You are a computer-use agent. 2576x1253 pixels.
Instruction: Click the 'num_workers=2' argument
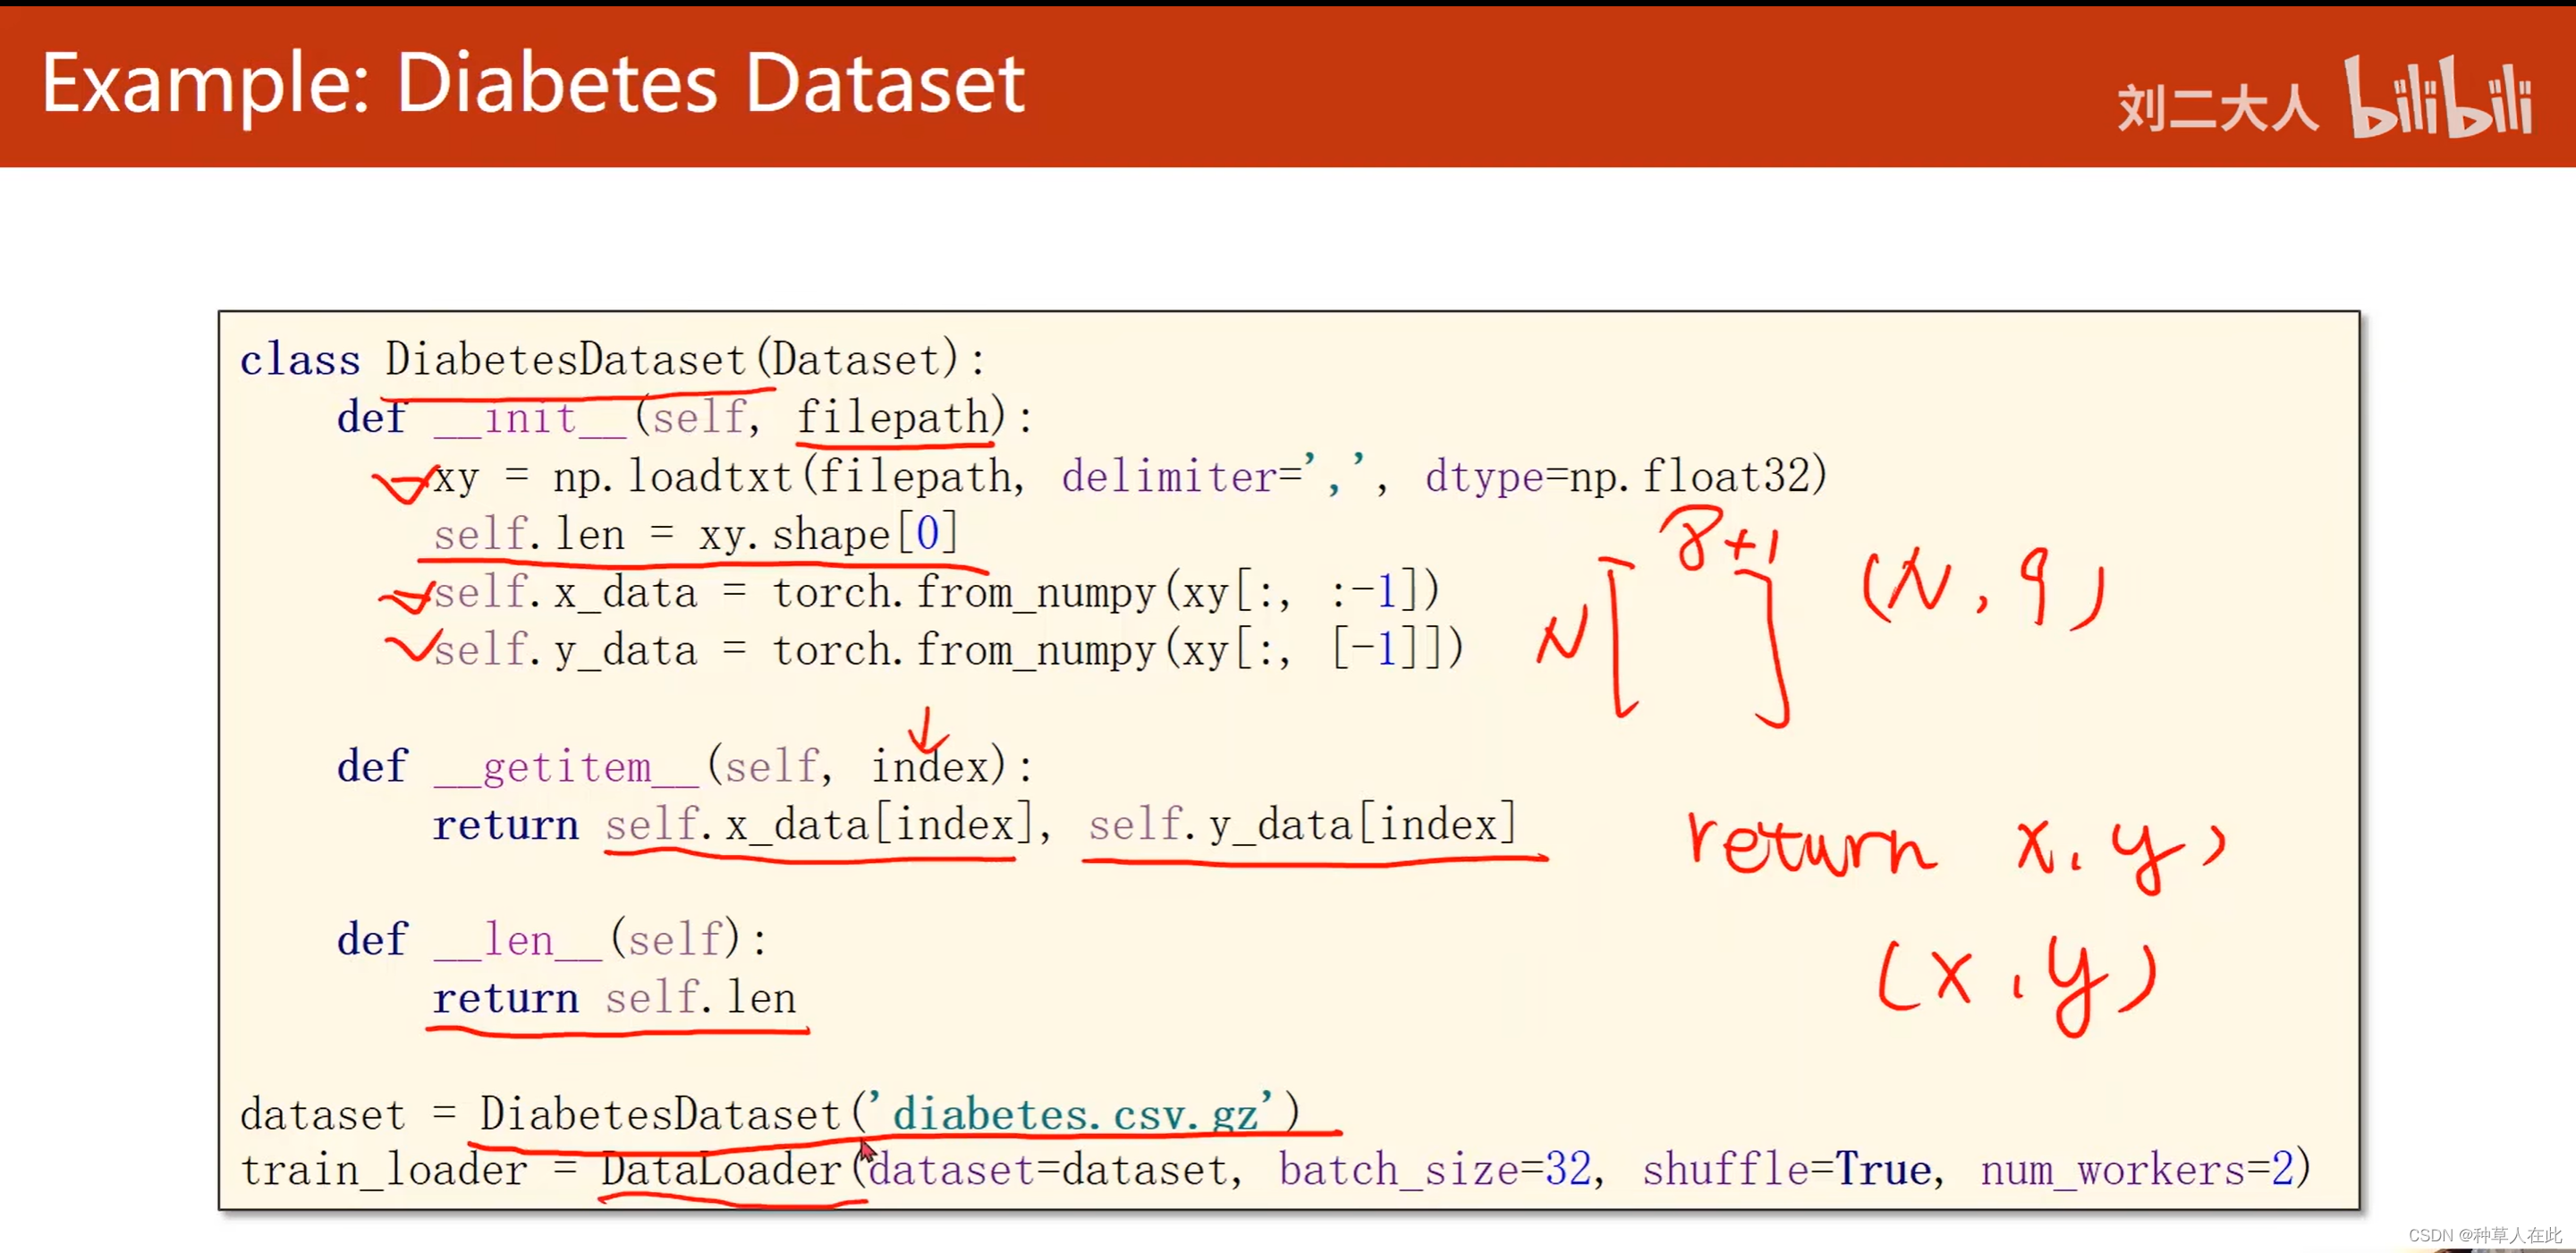(2137, 1170)
